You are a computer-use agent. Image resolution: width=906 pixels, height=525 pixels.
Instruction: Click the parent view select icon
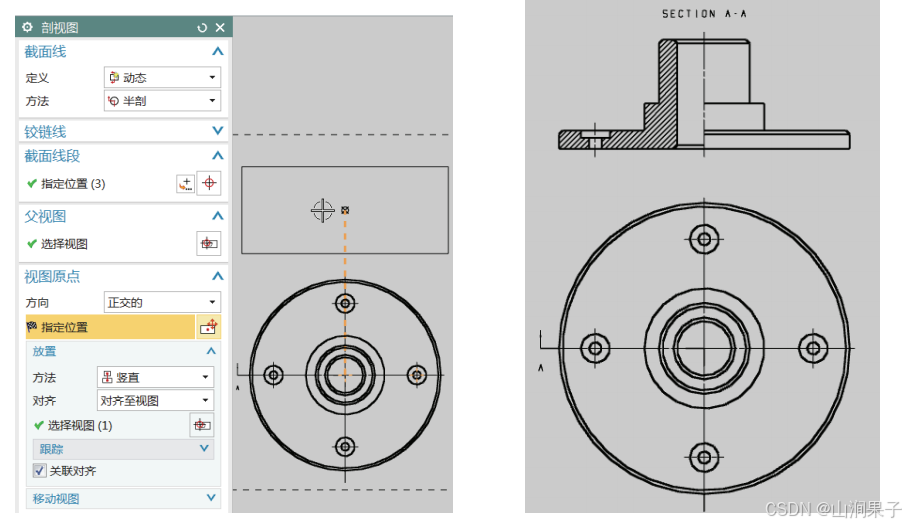209,244
